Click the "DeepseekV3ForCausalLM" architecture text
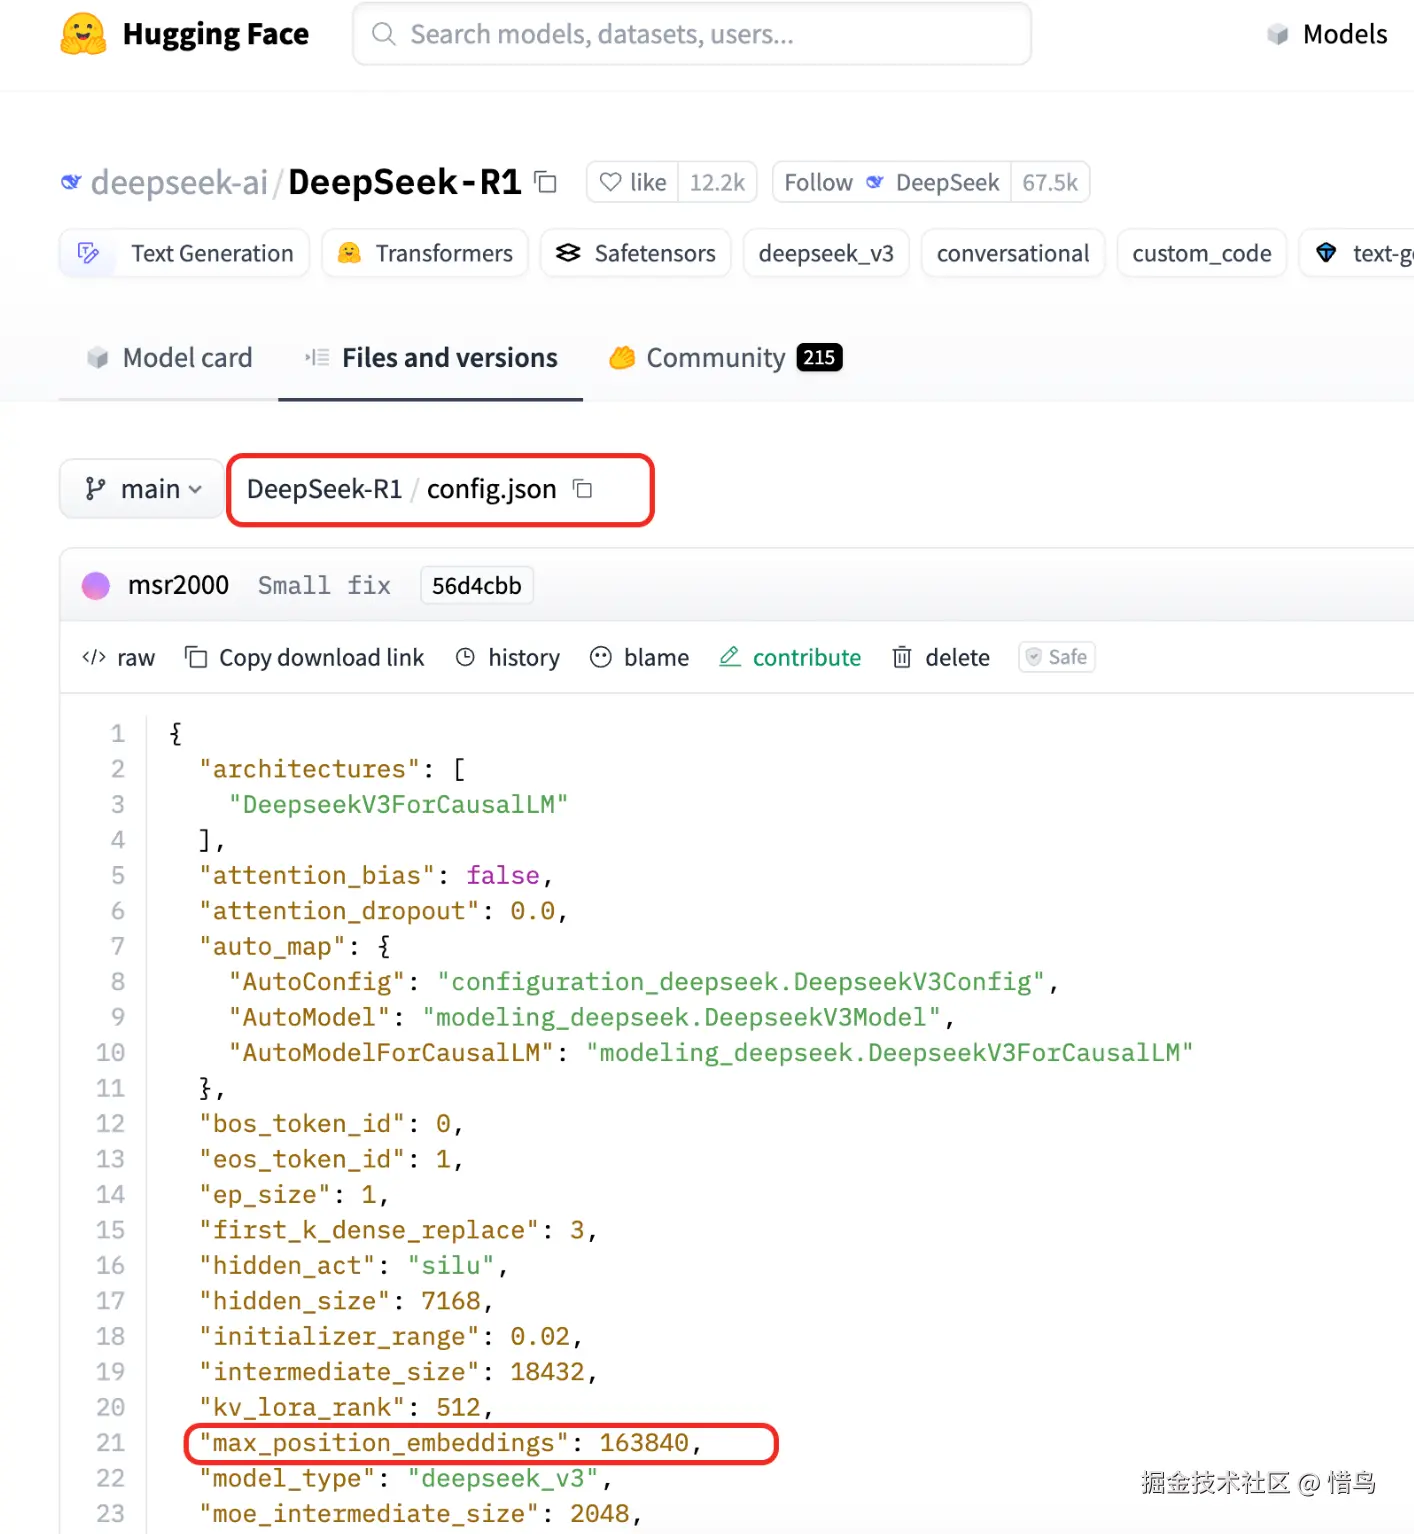 (398, 805)
